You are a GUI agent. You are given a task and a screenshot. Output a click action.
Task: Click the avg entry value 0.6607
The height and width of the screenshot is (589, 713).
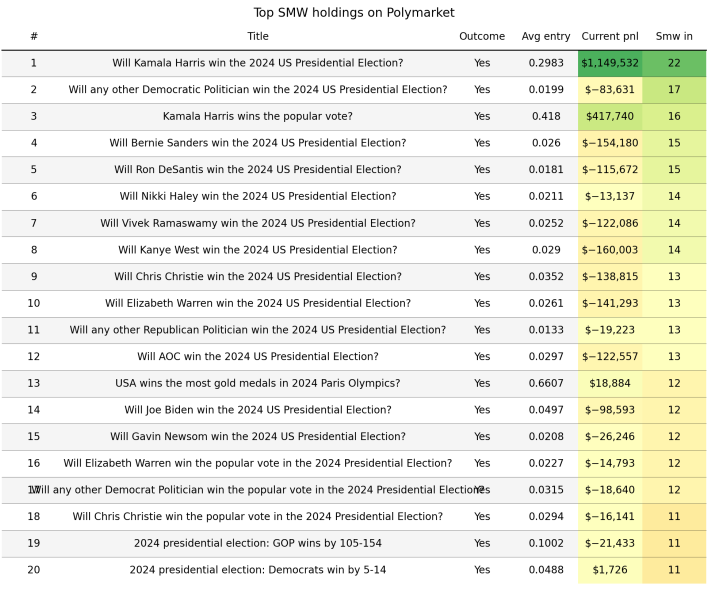(546, 383)
